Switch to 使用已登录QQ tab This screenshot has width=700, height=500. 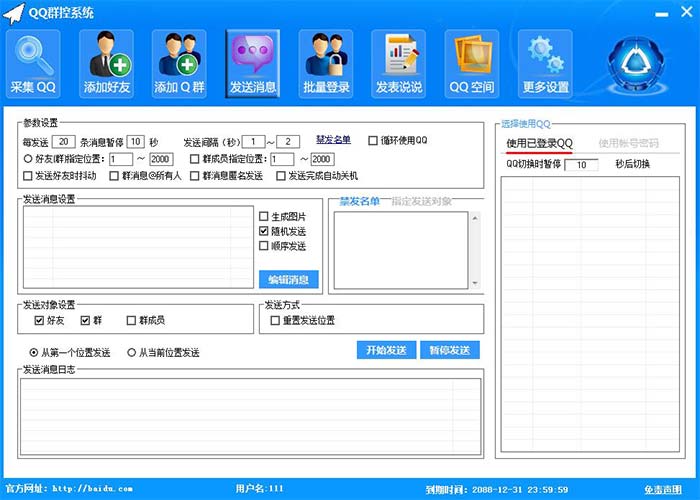[x=539, y=143]
